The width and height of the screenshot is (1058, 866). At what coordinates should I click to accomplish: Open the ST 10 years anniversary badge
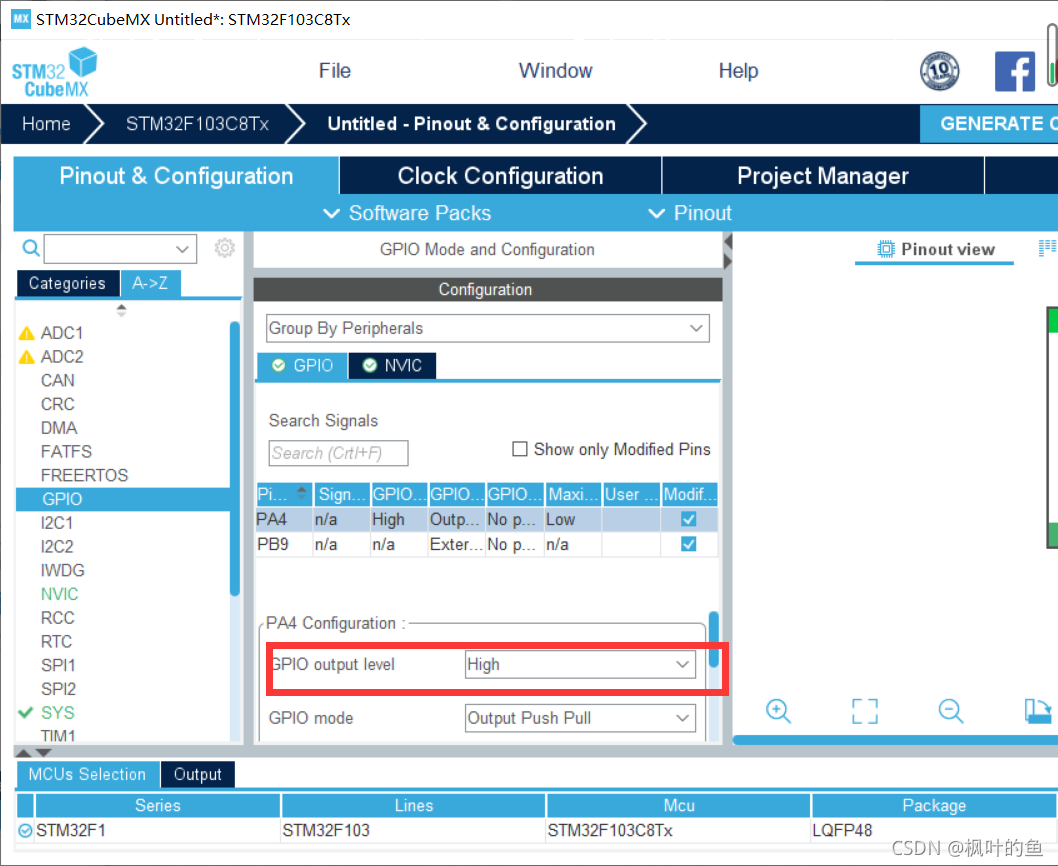click(939, 71)
